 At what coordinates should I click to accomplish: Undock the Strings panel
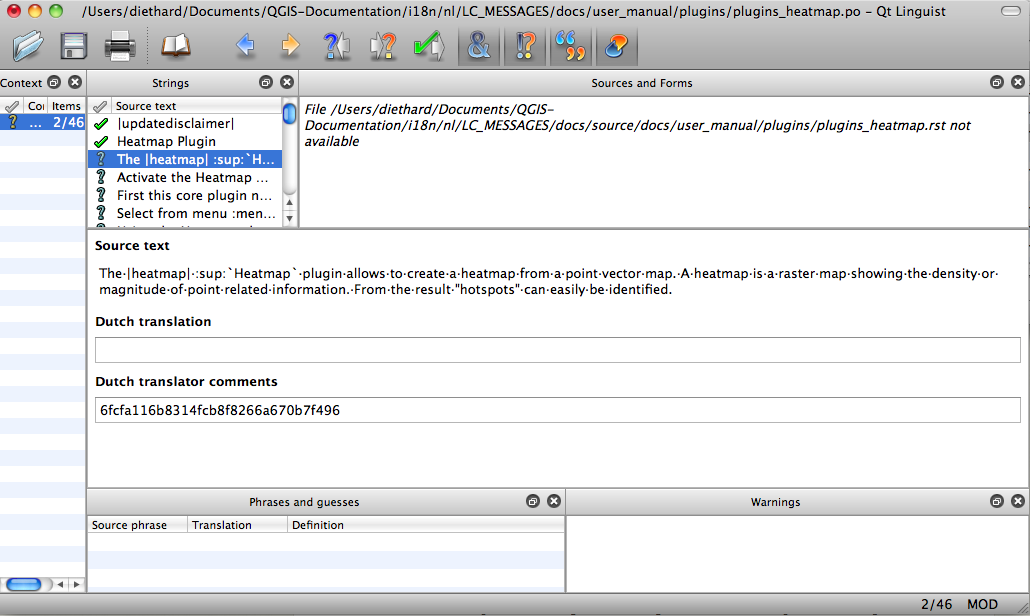click(x=265, y=83)
